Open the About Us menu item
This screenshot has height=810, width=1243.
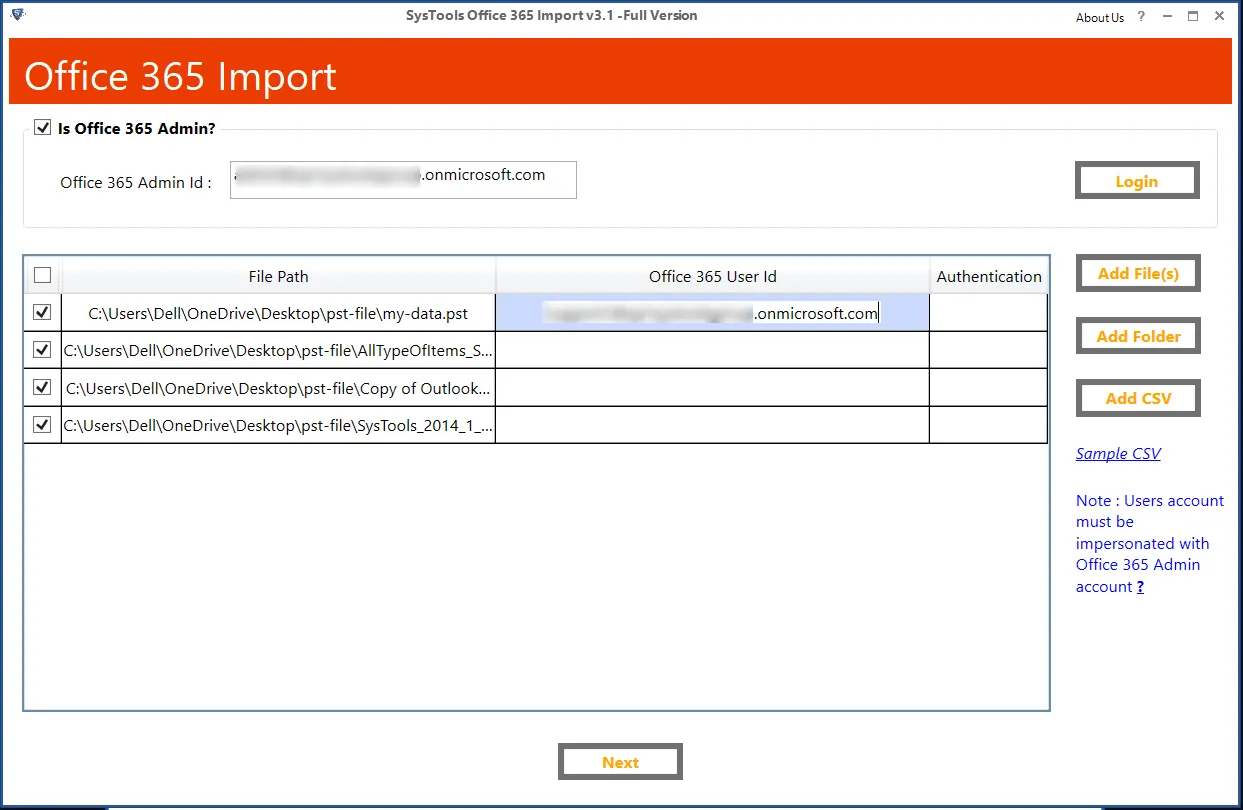click(x=1100, y=17)
